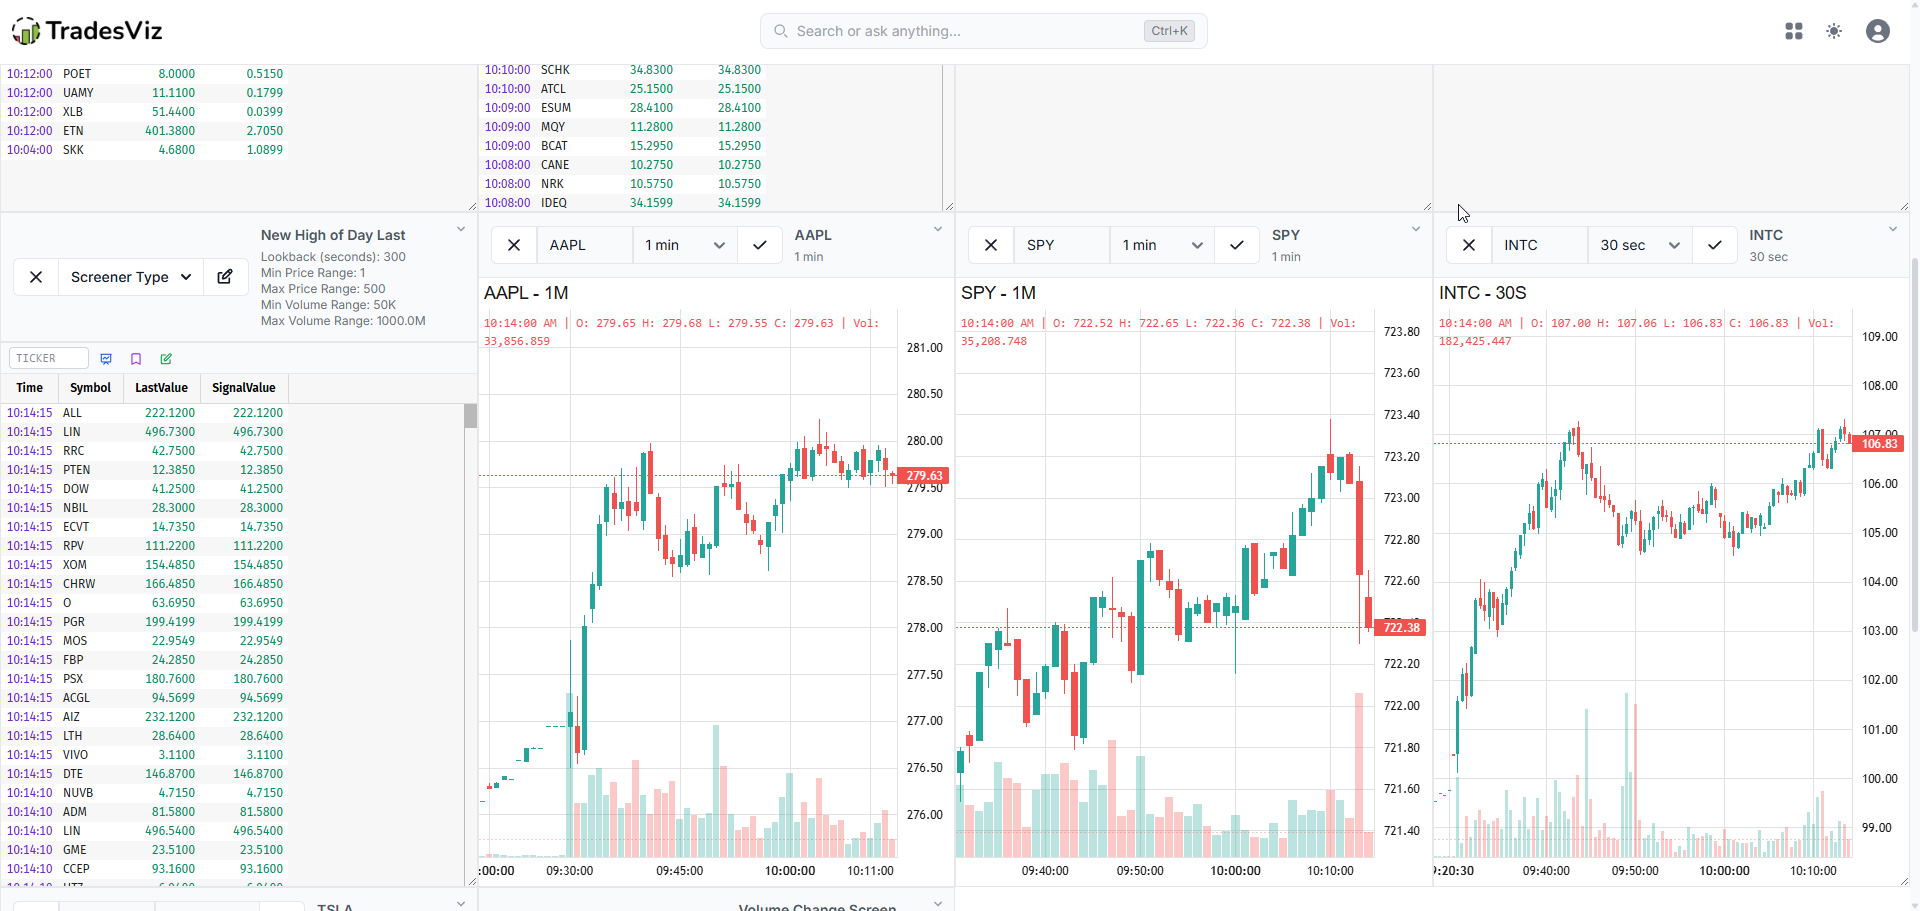
Task: Click the CANE row in the upper list
Action: point(623,165)
